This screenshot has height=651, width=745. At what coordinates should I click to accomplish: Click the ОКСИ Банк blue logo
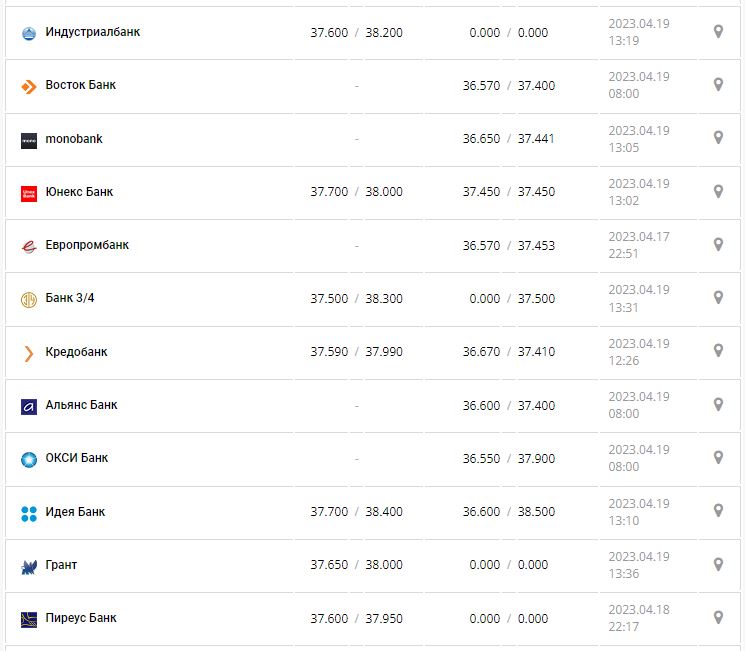[29, 459]
